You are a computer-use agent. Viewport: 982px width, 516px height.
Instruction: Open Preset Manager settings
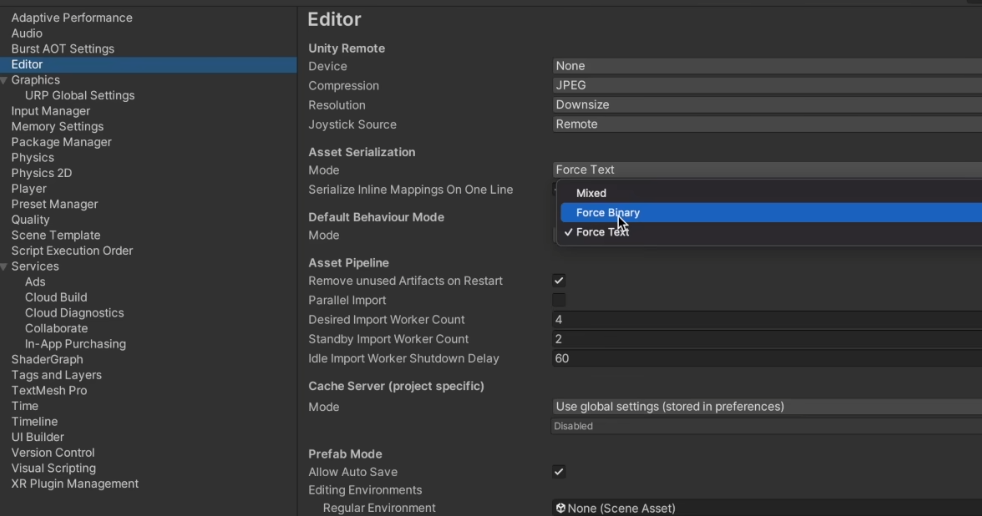coord(54,204)
